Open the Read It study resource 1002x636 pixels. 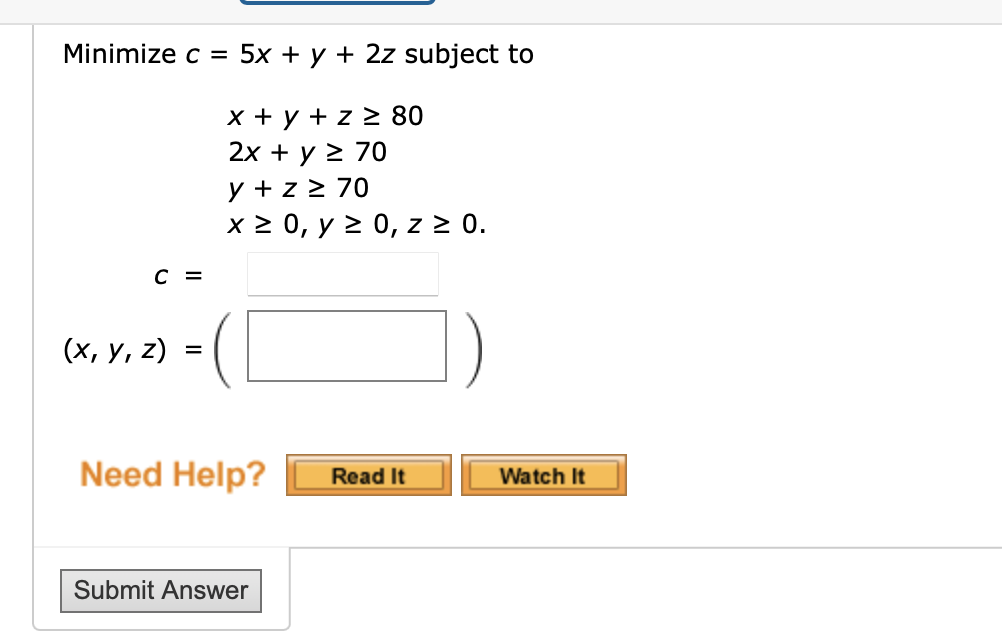tap(368, 476)
